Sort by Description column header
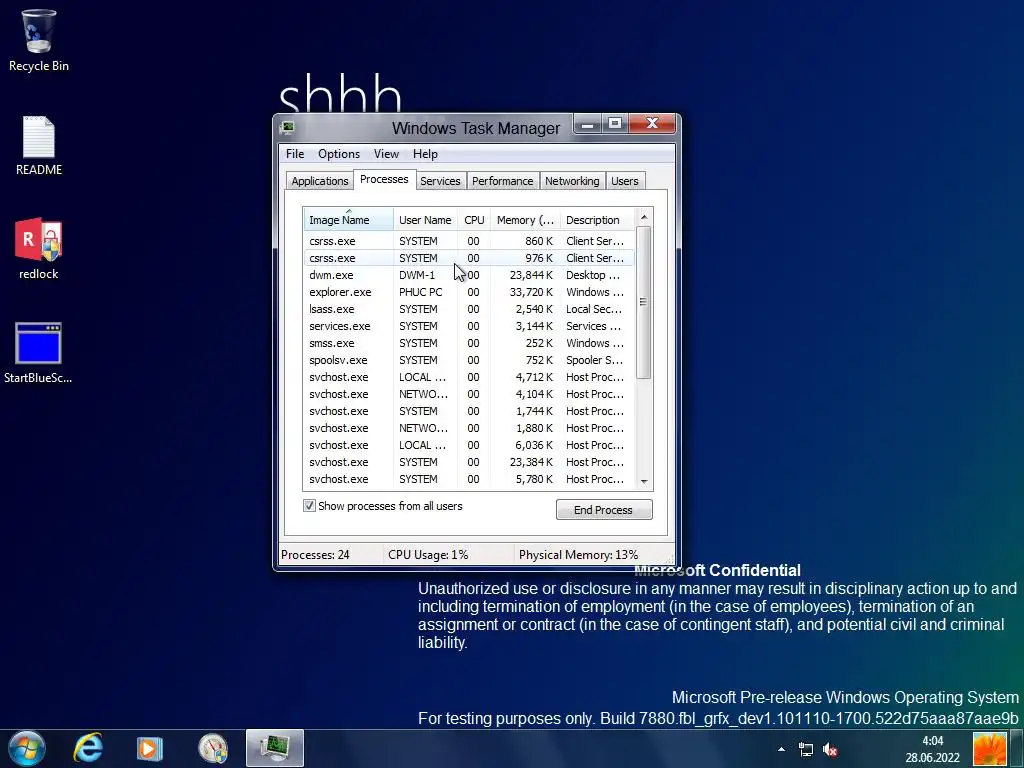Viewport: 1024px width, 768px height. click(x=596, y=220)
